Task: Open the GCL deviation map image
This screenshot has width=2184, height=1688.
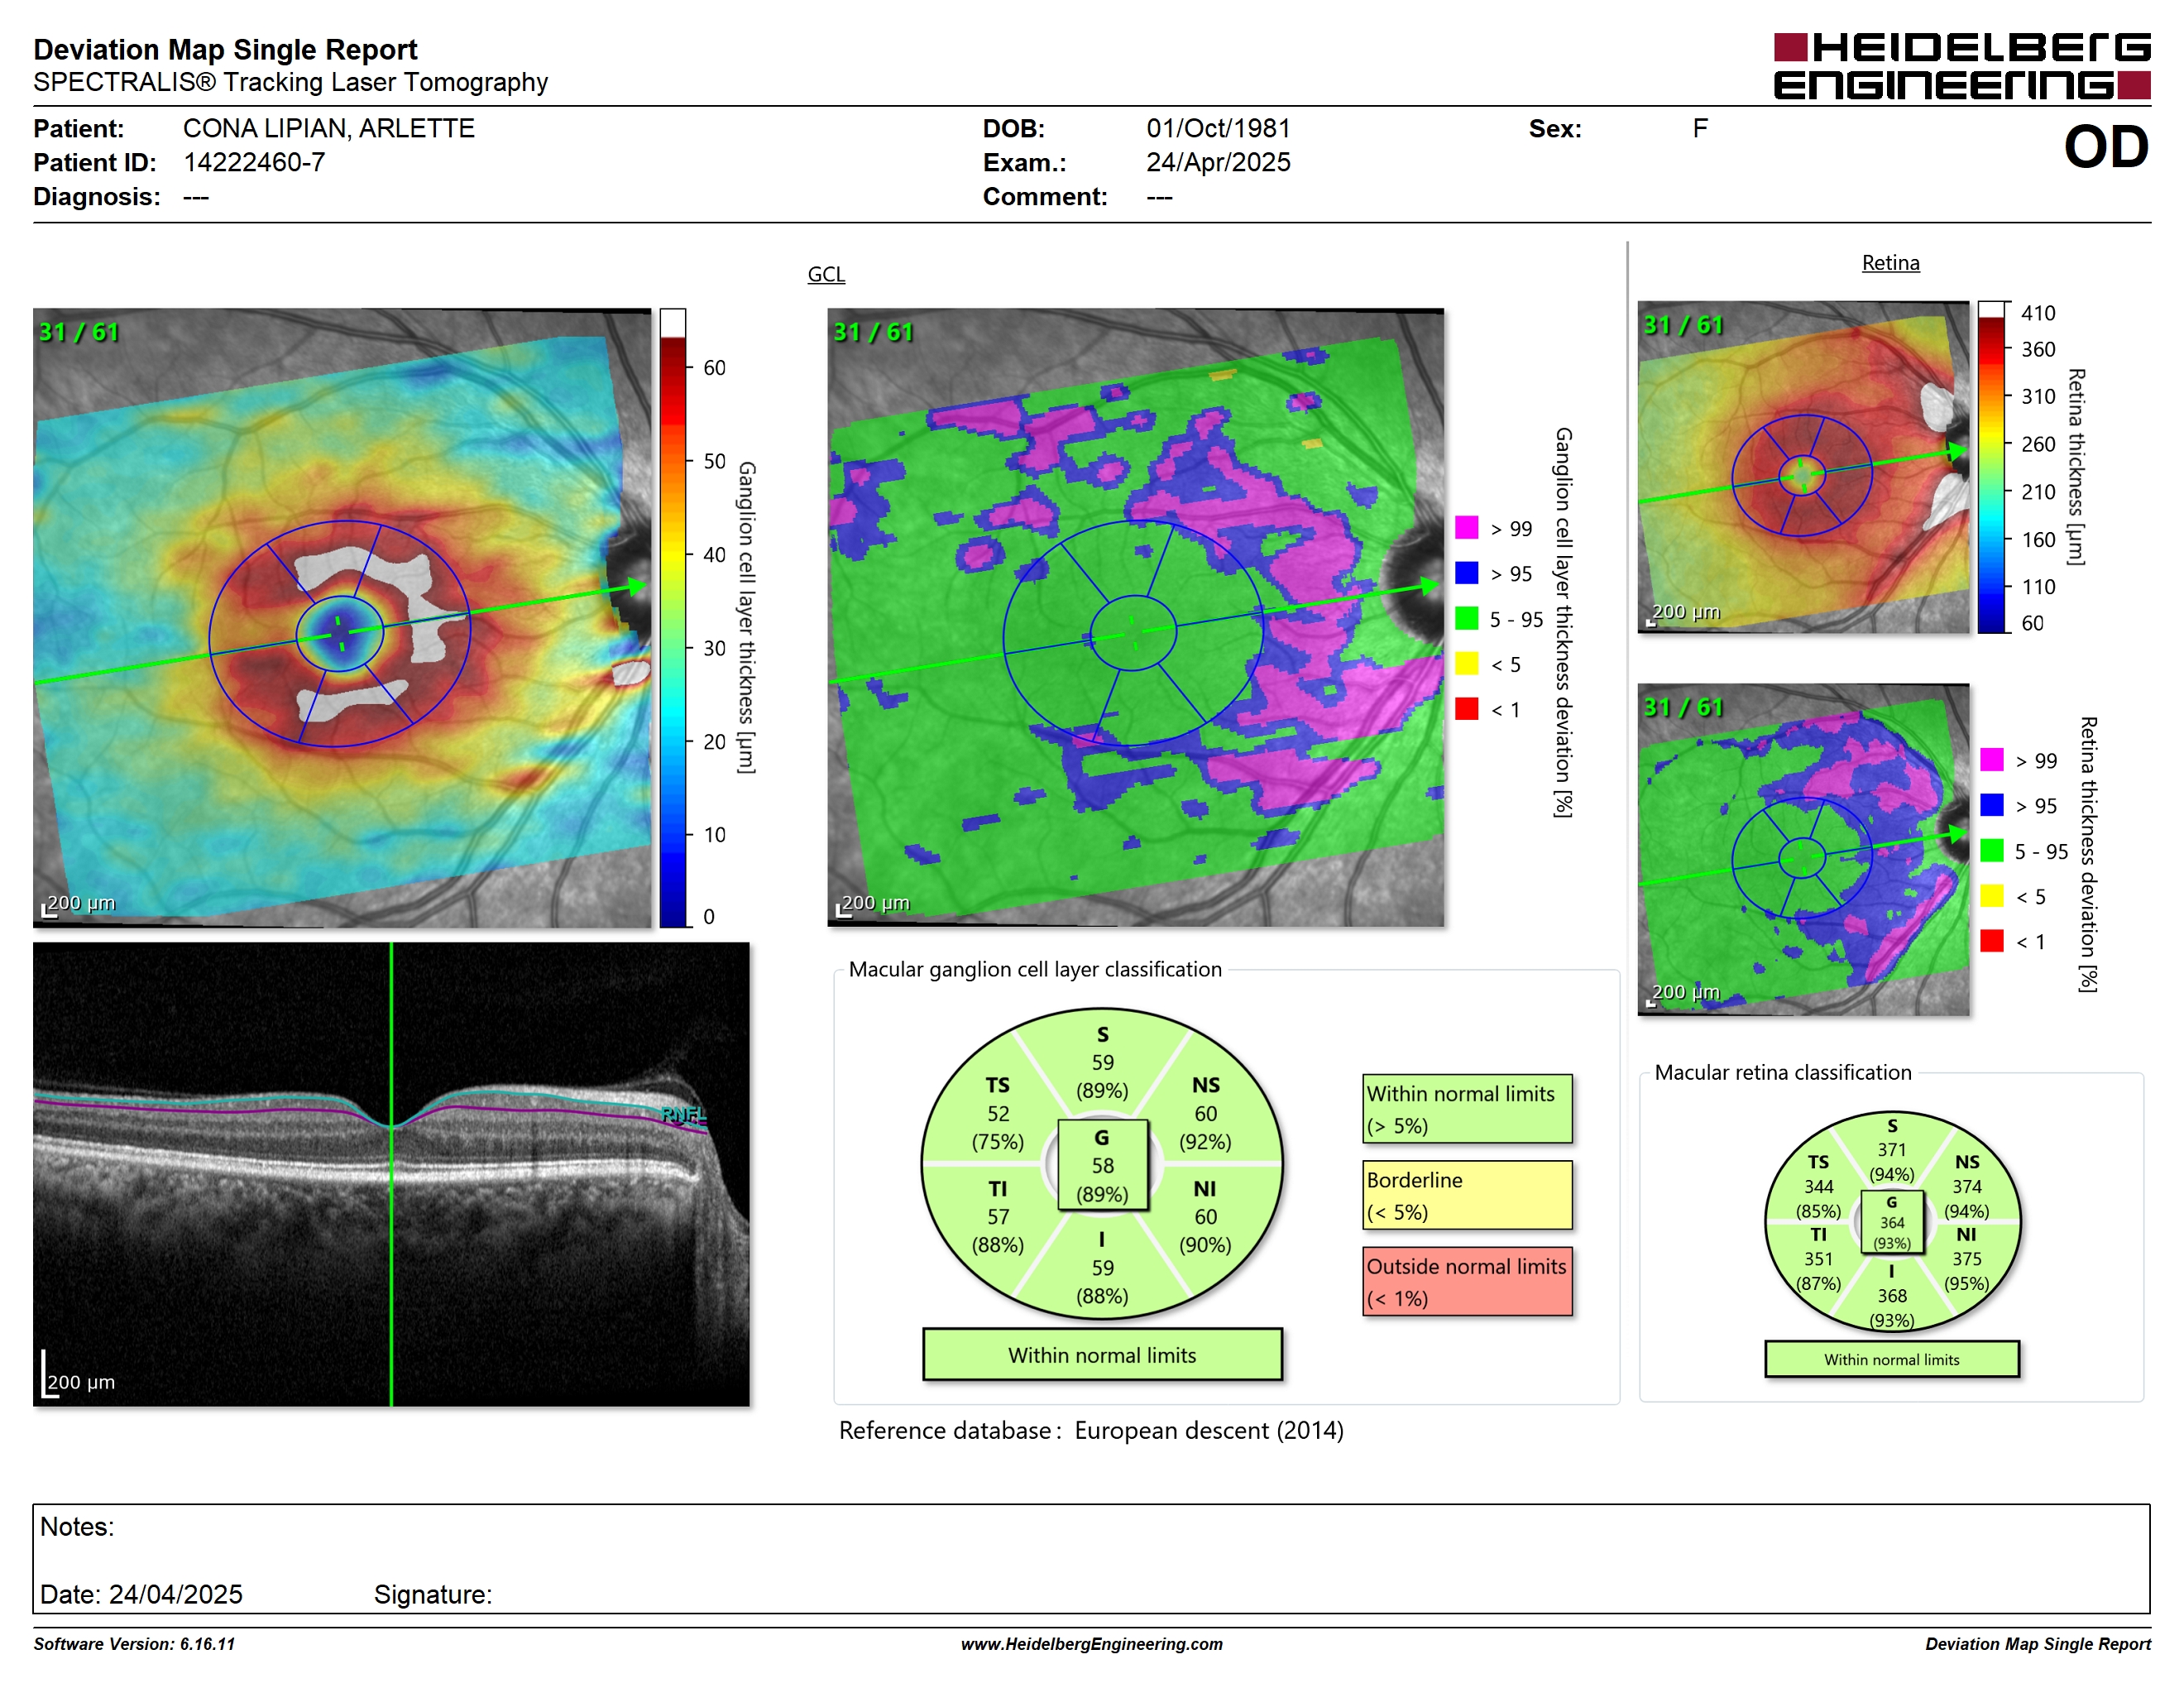Action: (1135, 617)
